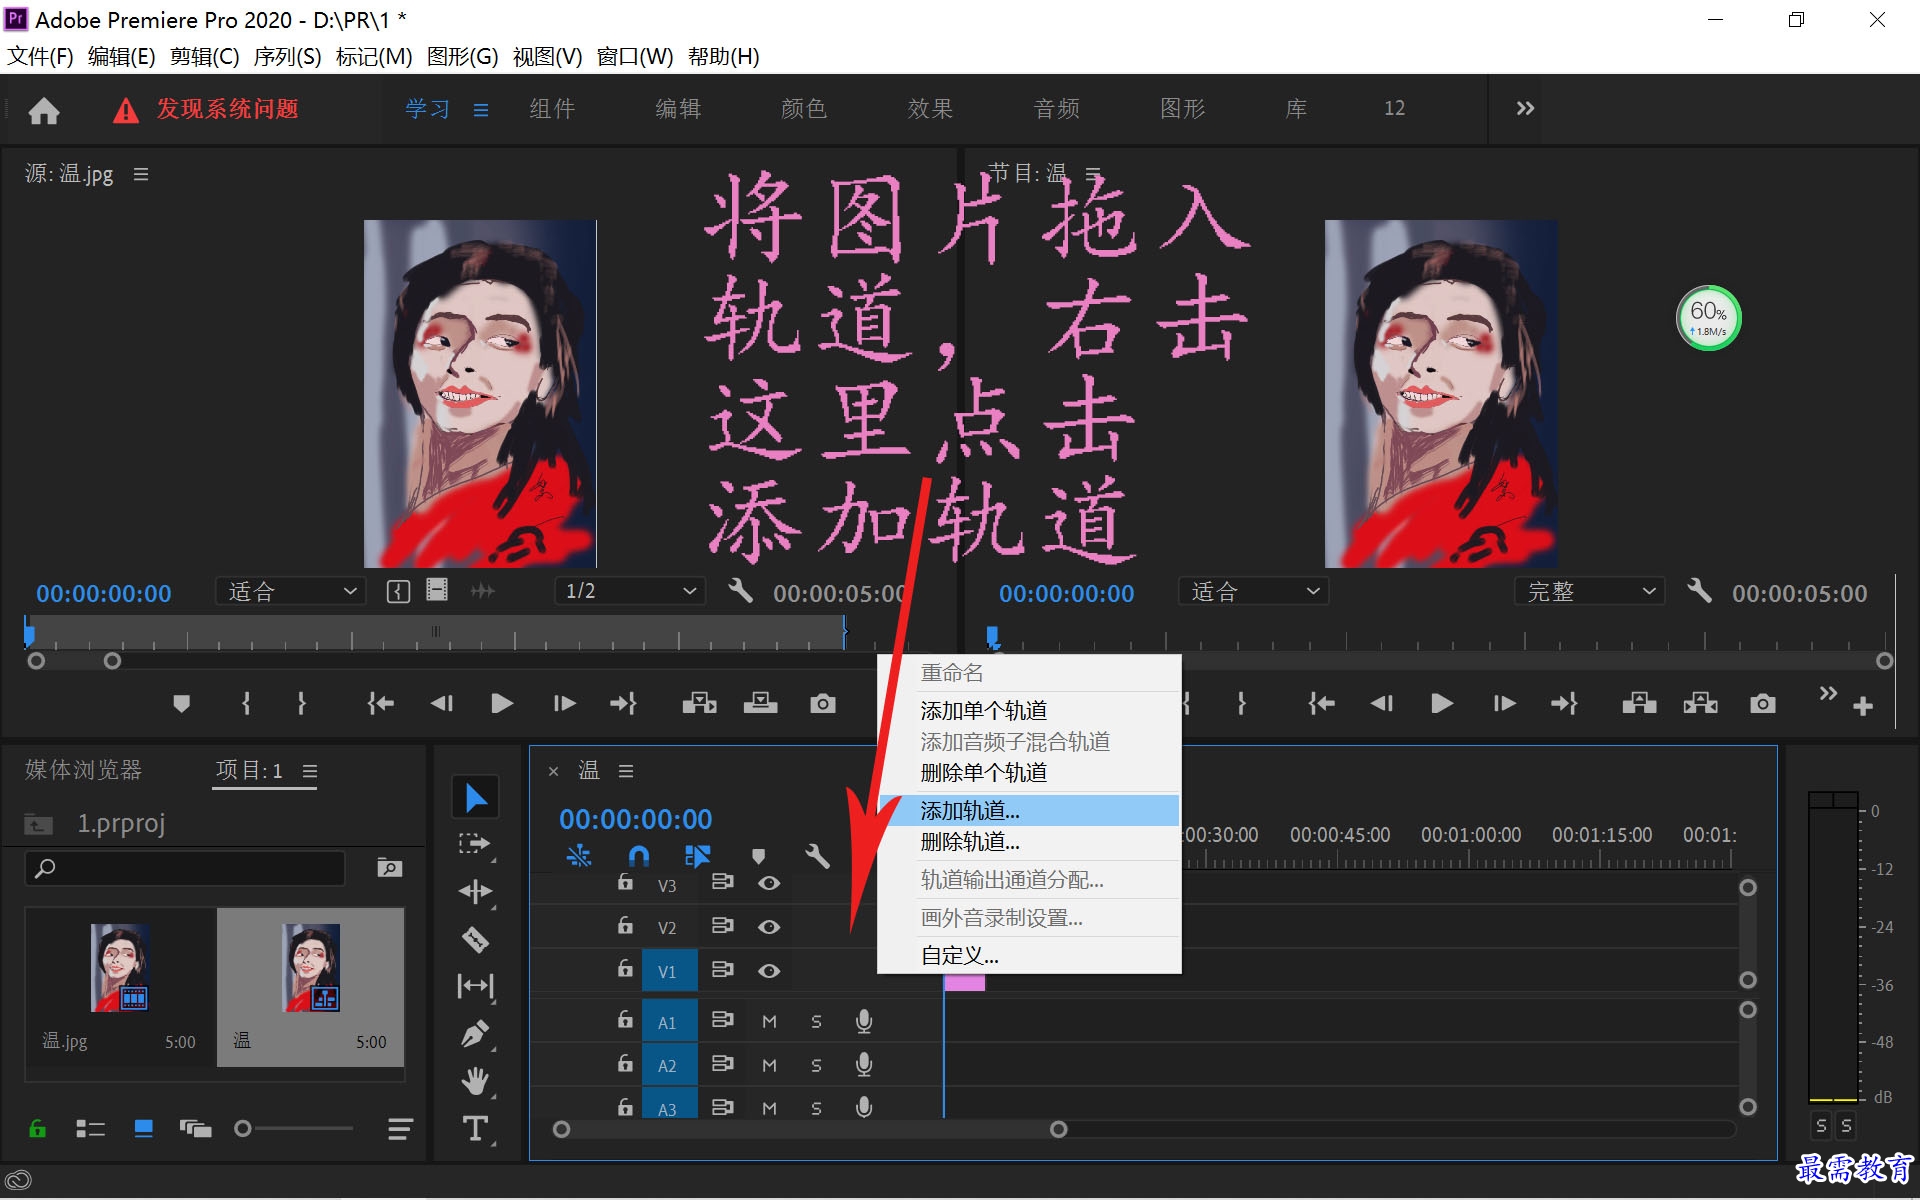Screen dimensions: 1920x1200
Task: Toggle linked selection in timeline
Action: tap(697, 856)
